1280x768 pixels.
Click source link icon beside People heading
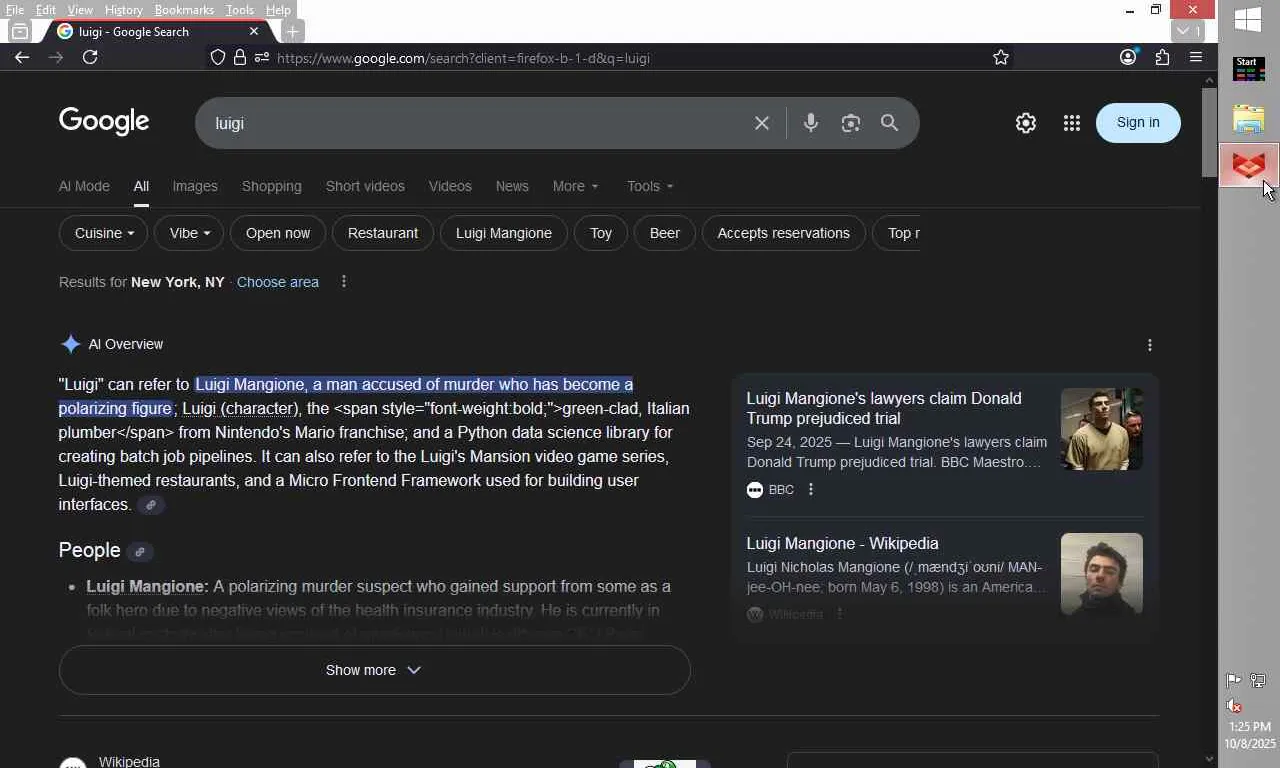(x=140, y=551)
